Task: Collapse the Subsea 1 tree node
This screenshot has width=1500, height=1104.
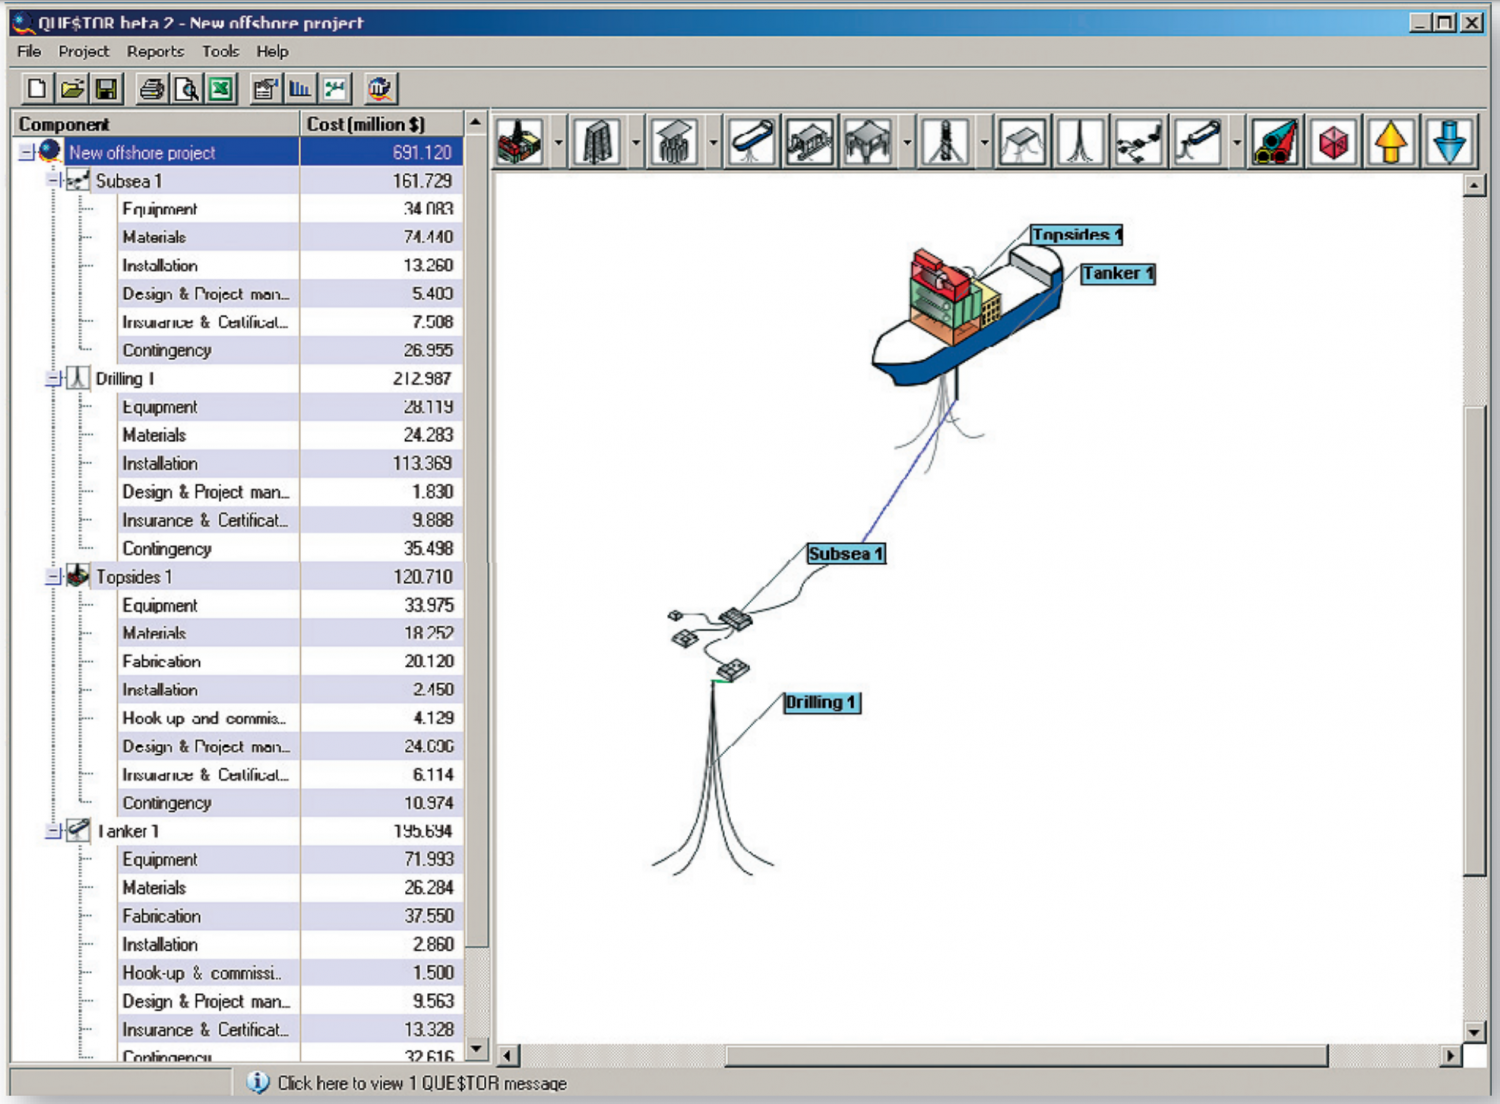Action: point(55,181)
